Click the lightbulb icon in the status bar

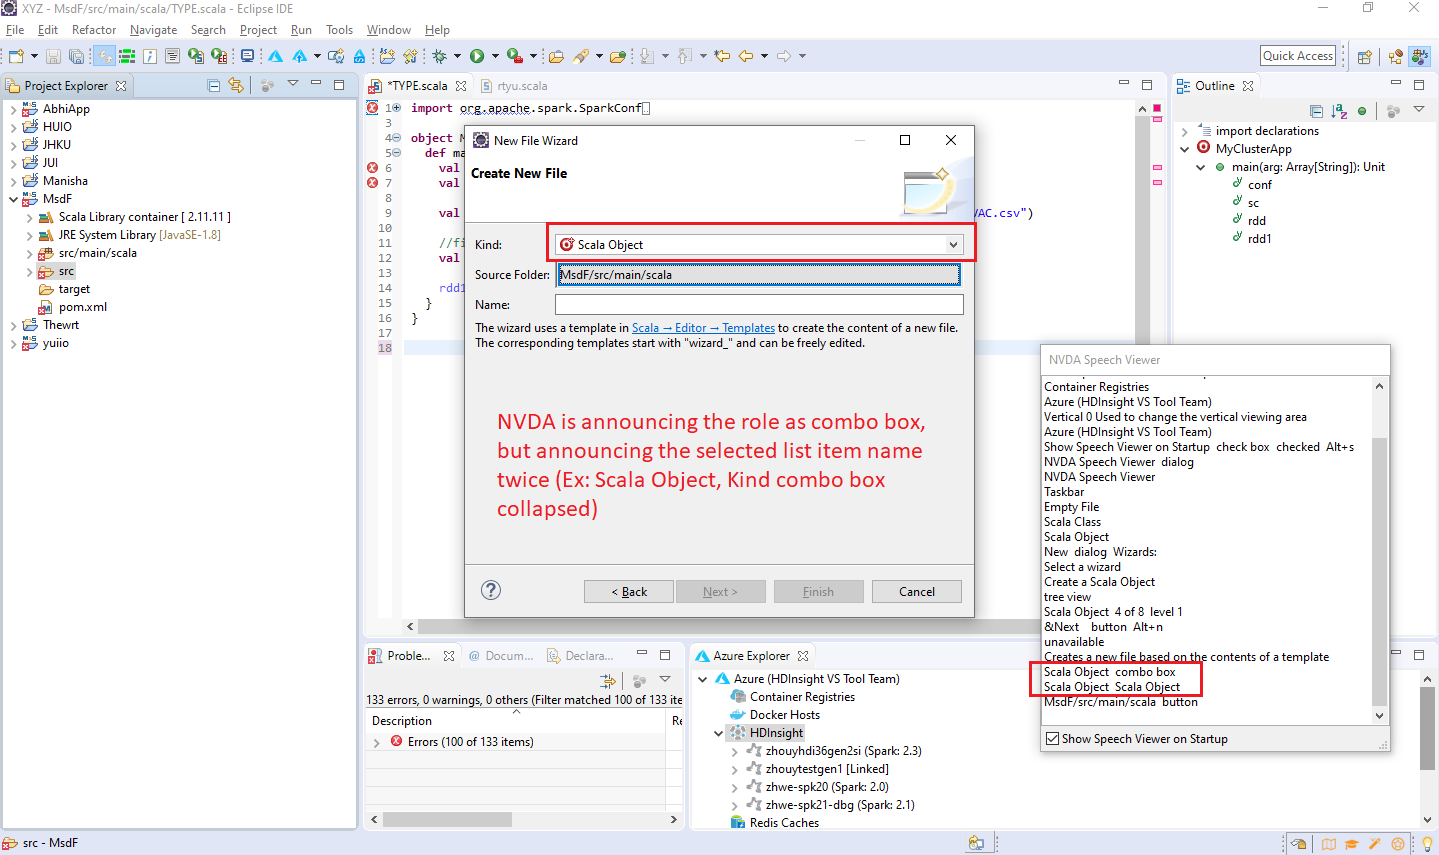click(1428, 843)
